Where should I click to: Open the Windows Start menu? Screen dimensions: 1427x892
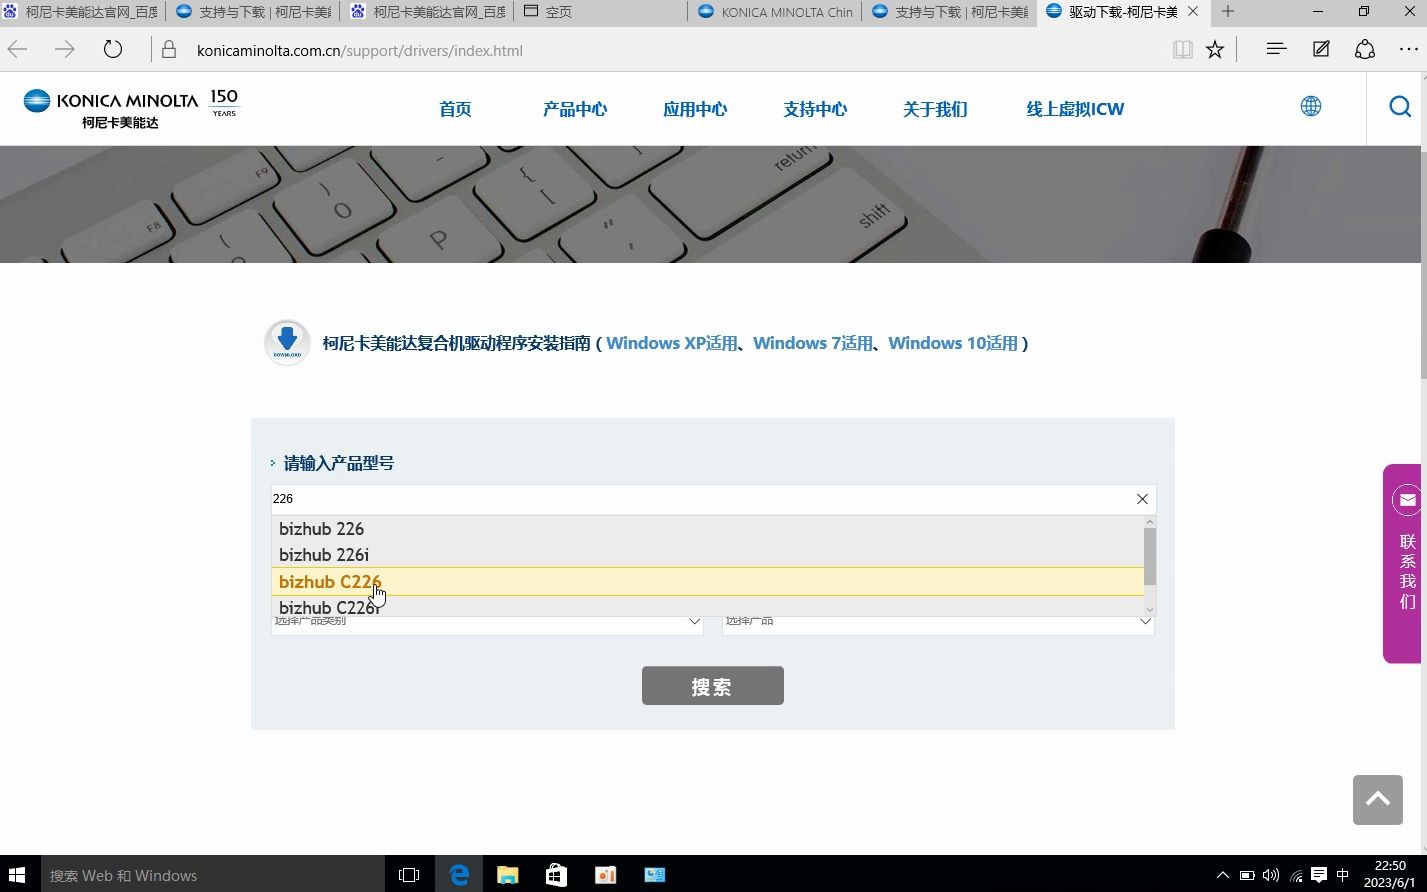coord(17,875)
